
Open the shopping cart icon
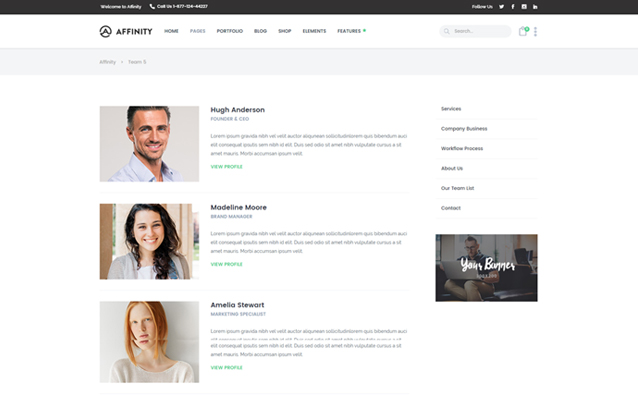pos(523,31)
